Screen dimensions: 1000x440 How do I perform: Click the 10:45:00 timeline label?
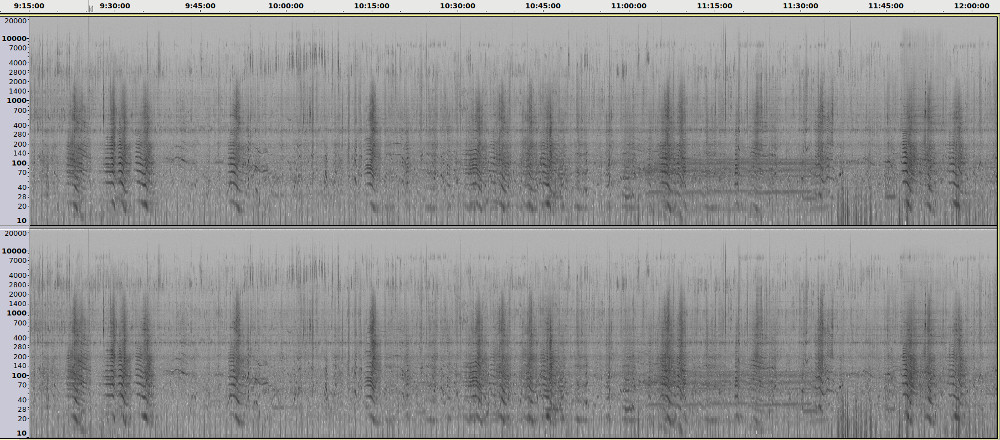pos(543,5)
